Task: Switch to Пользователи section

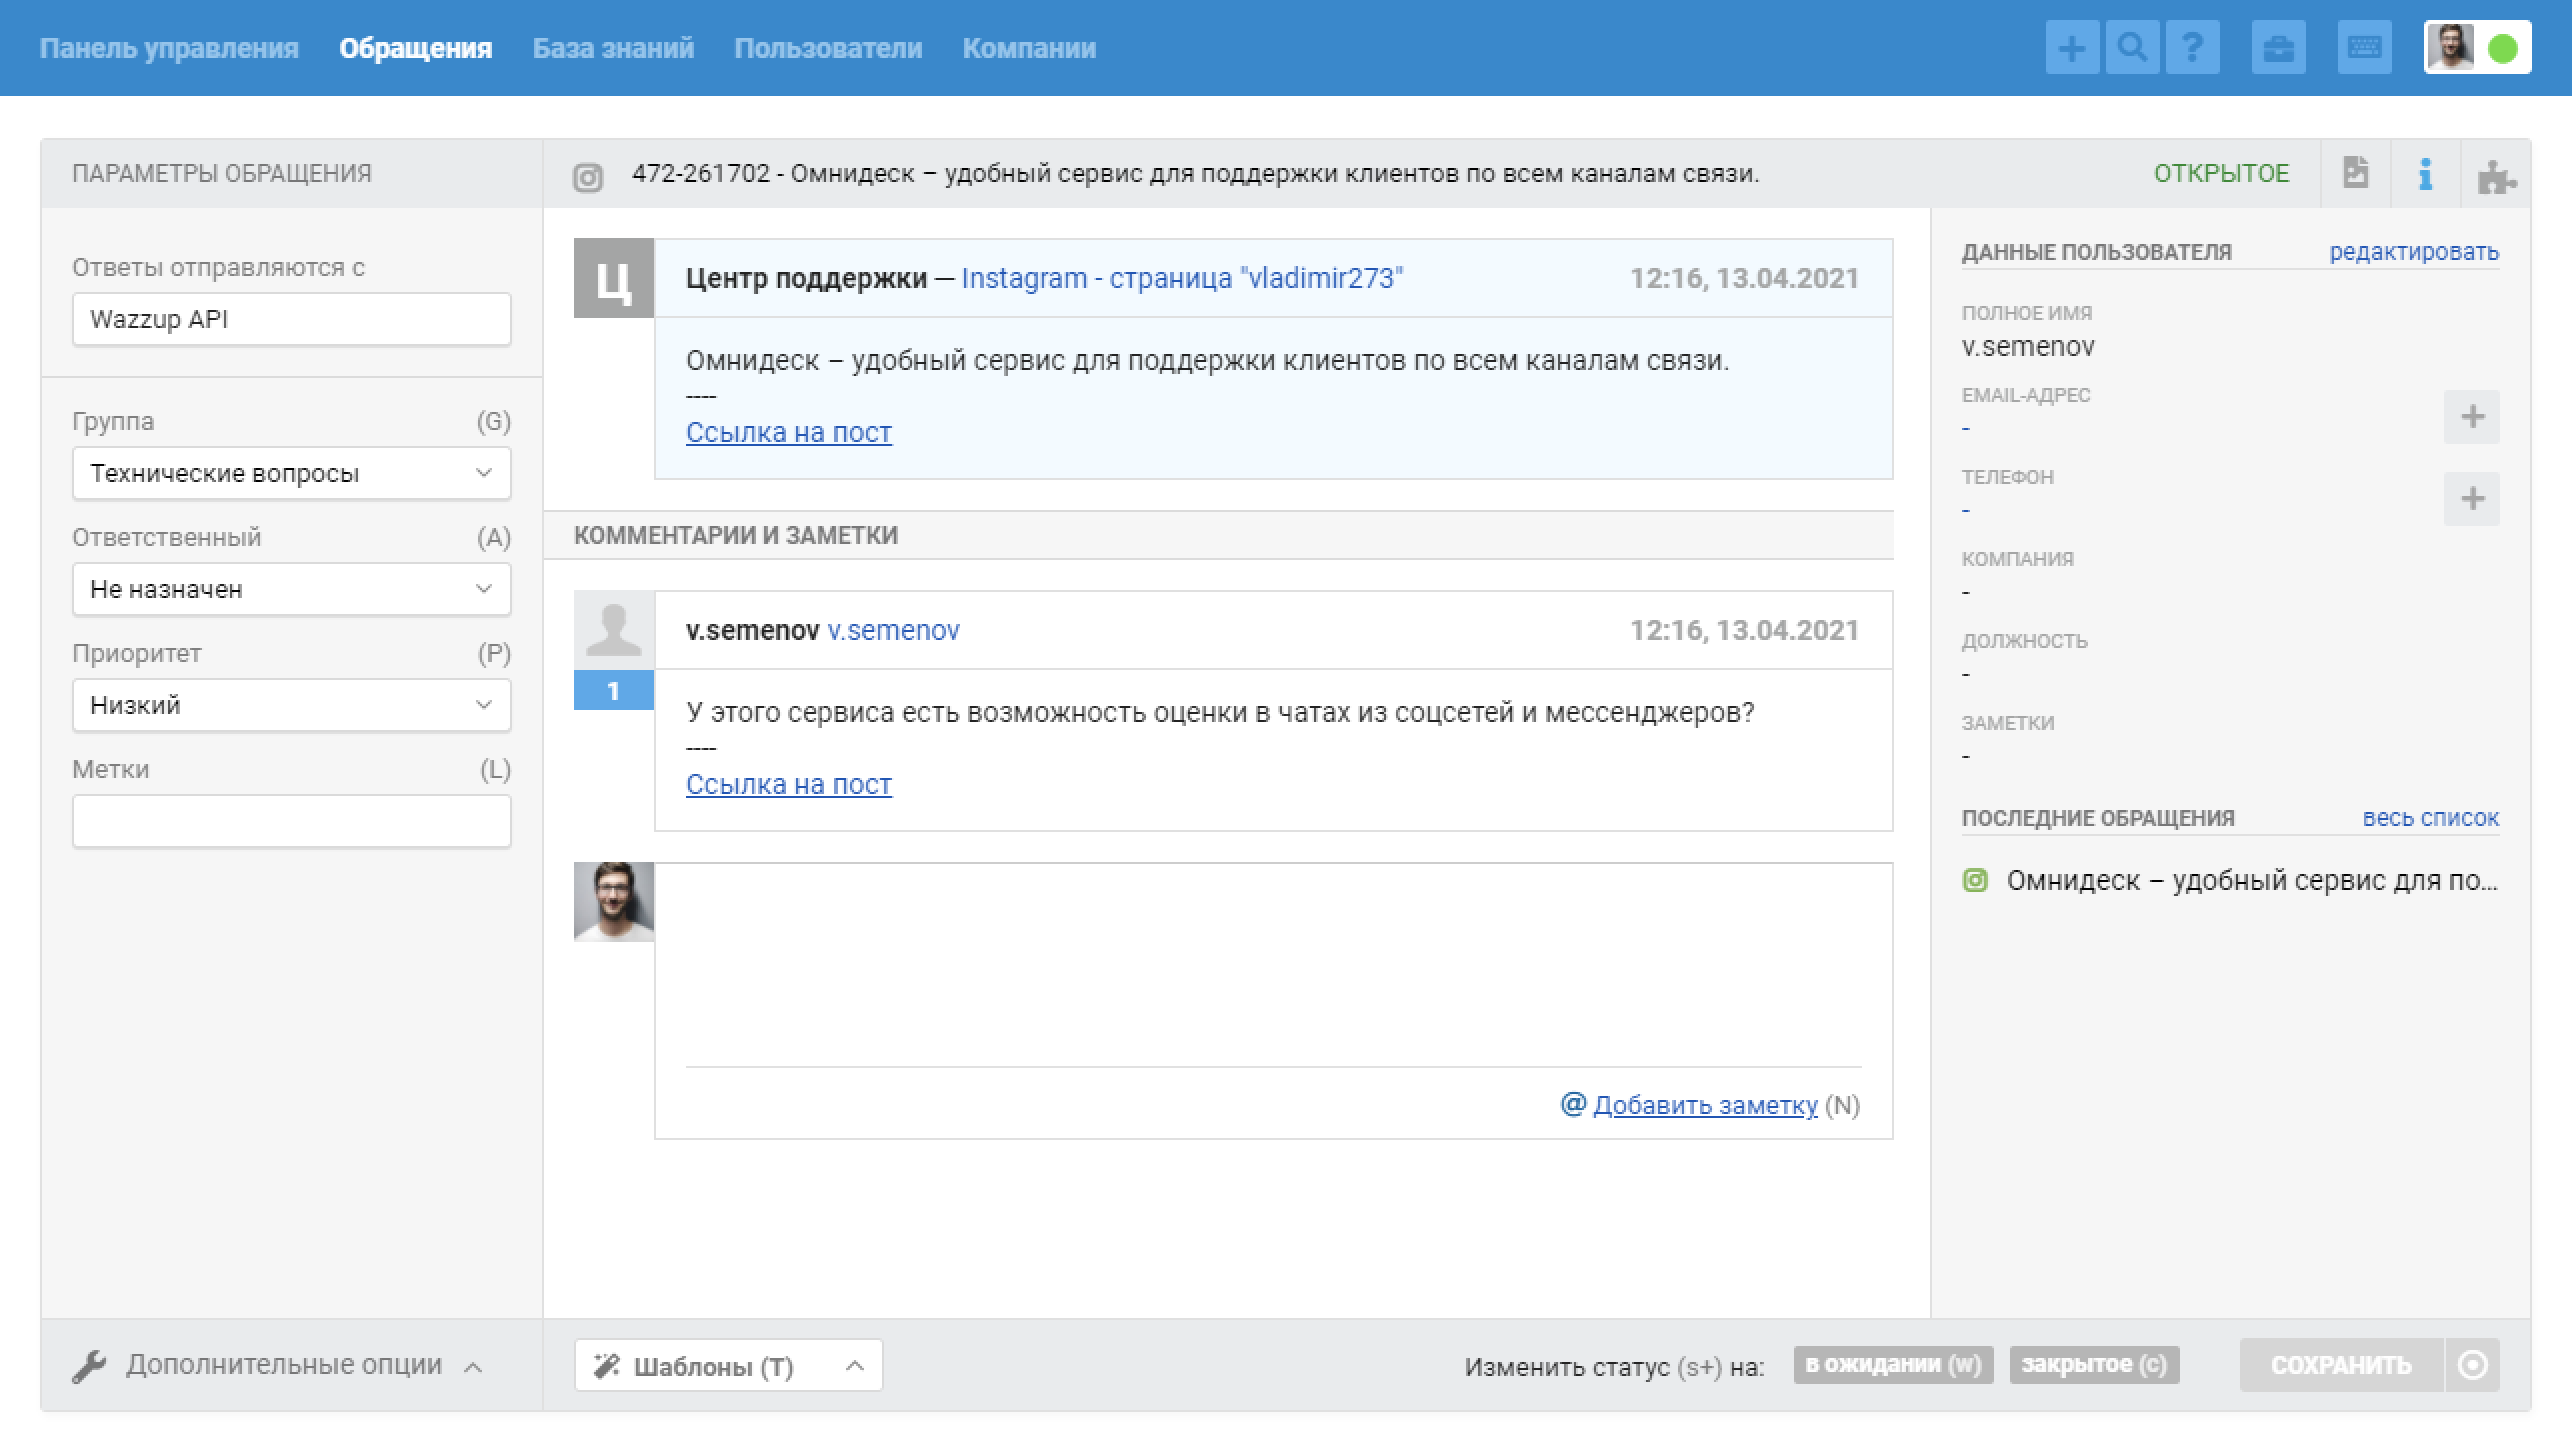Action: coord(828,48)
